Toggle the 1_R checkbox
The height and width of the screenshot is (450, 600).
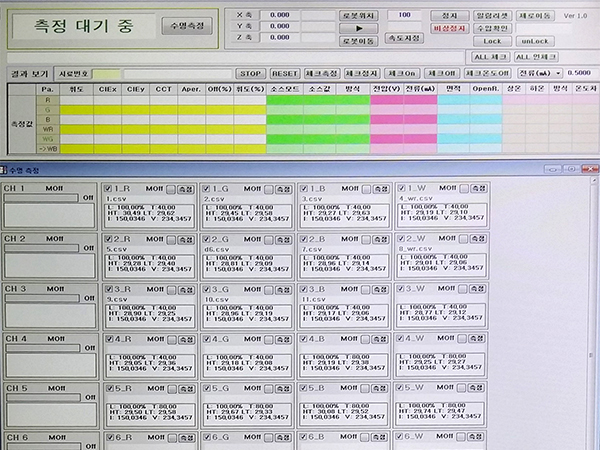(x=108, y=189)
